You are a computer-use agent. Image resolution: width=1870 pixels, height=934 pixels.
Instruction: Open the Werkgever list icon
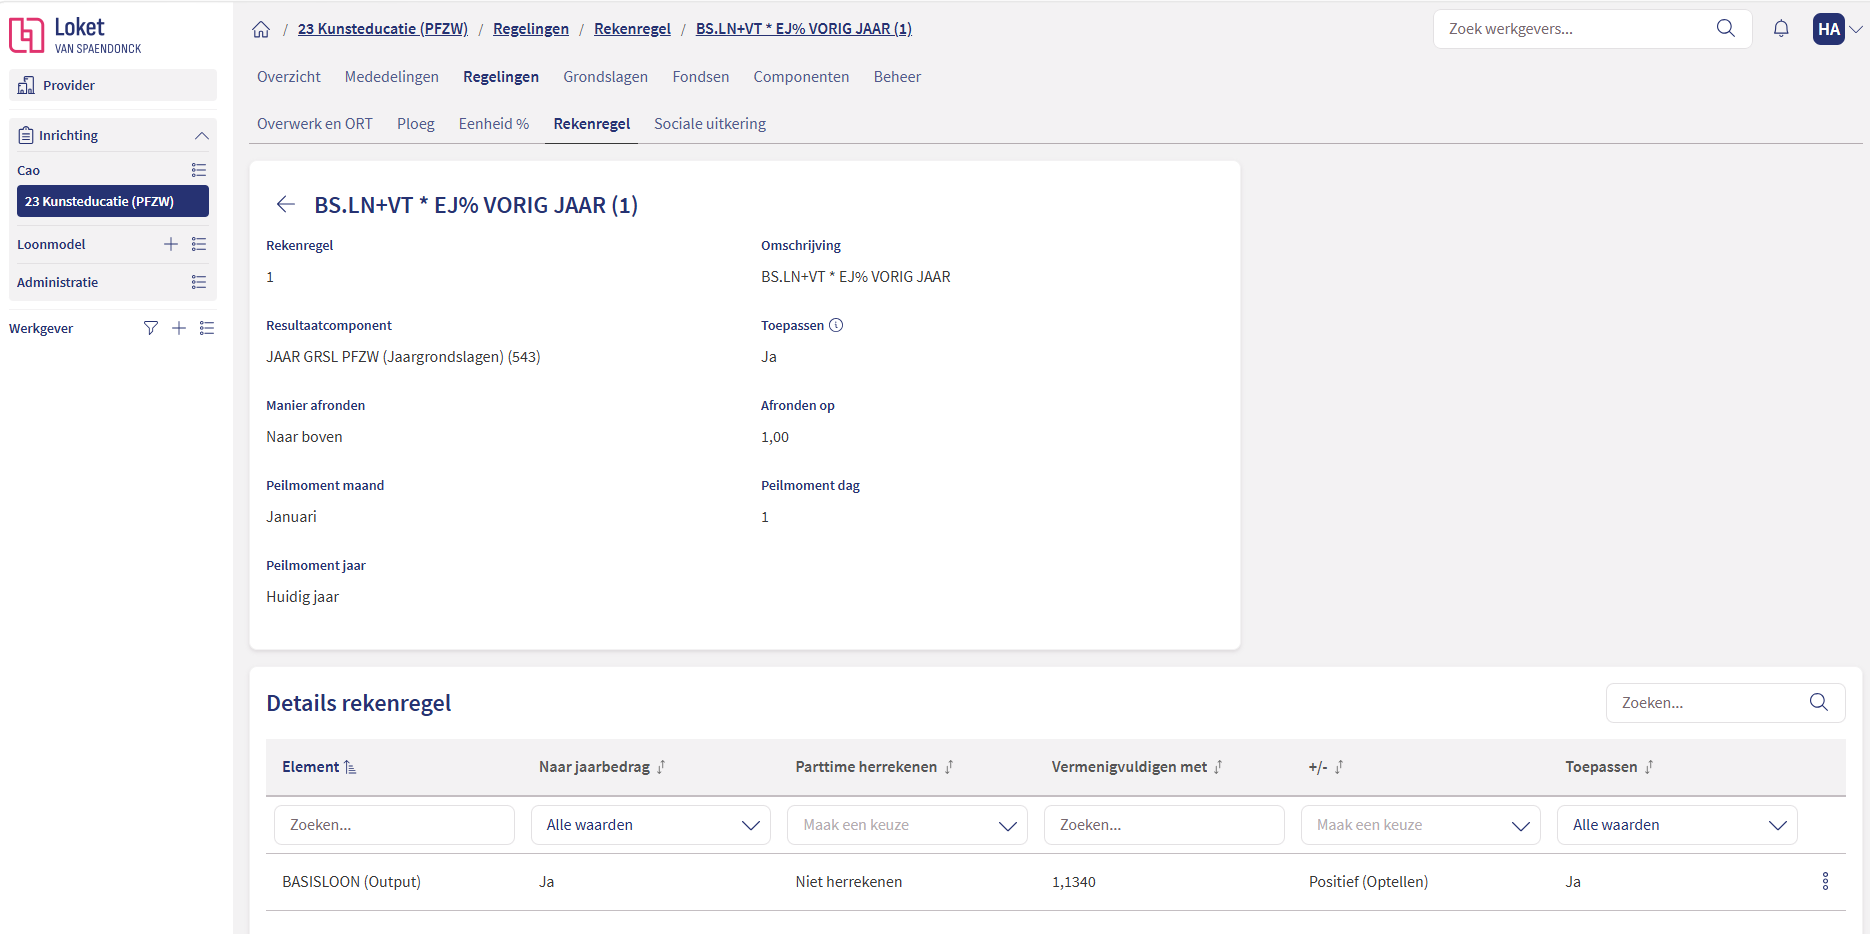click(207, 328)
